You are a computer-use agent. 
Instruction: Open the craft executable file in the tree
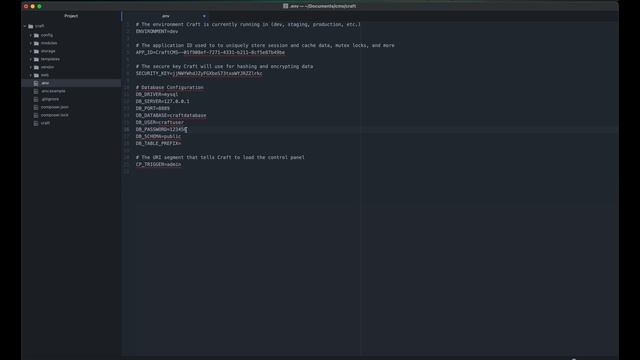point(45,123)
